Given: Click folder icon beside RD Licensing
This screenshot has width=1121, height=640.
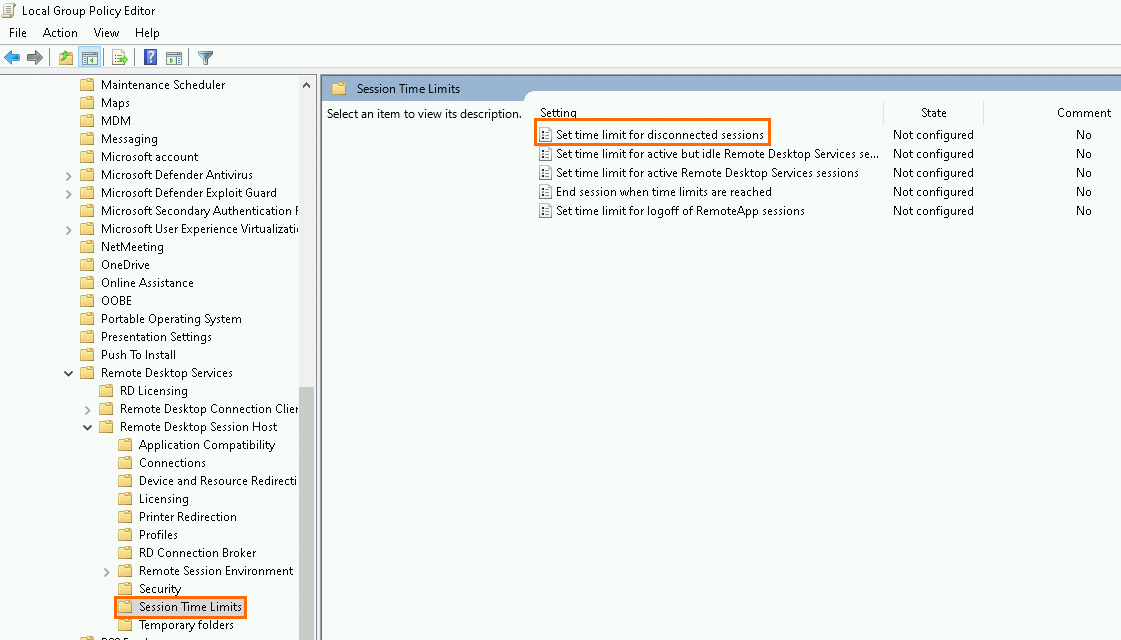Looking at the screenshot, I should click(x=107, y=390).
